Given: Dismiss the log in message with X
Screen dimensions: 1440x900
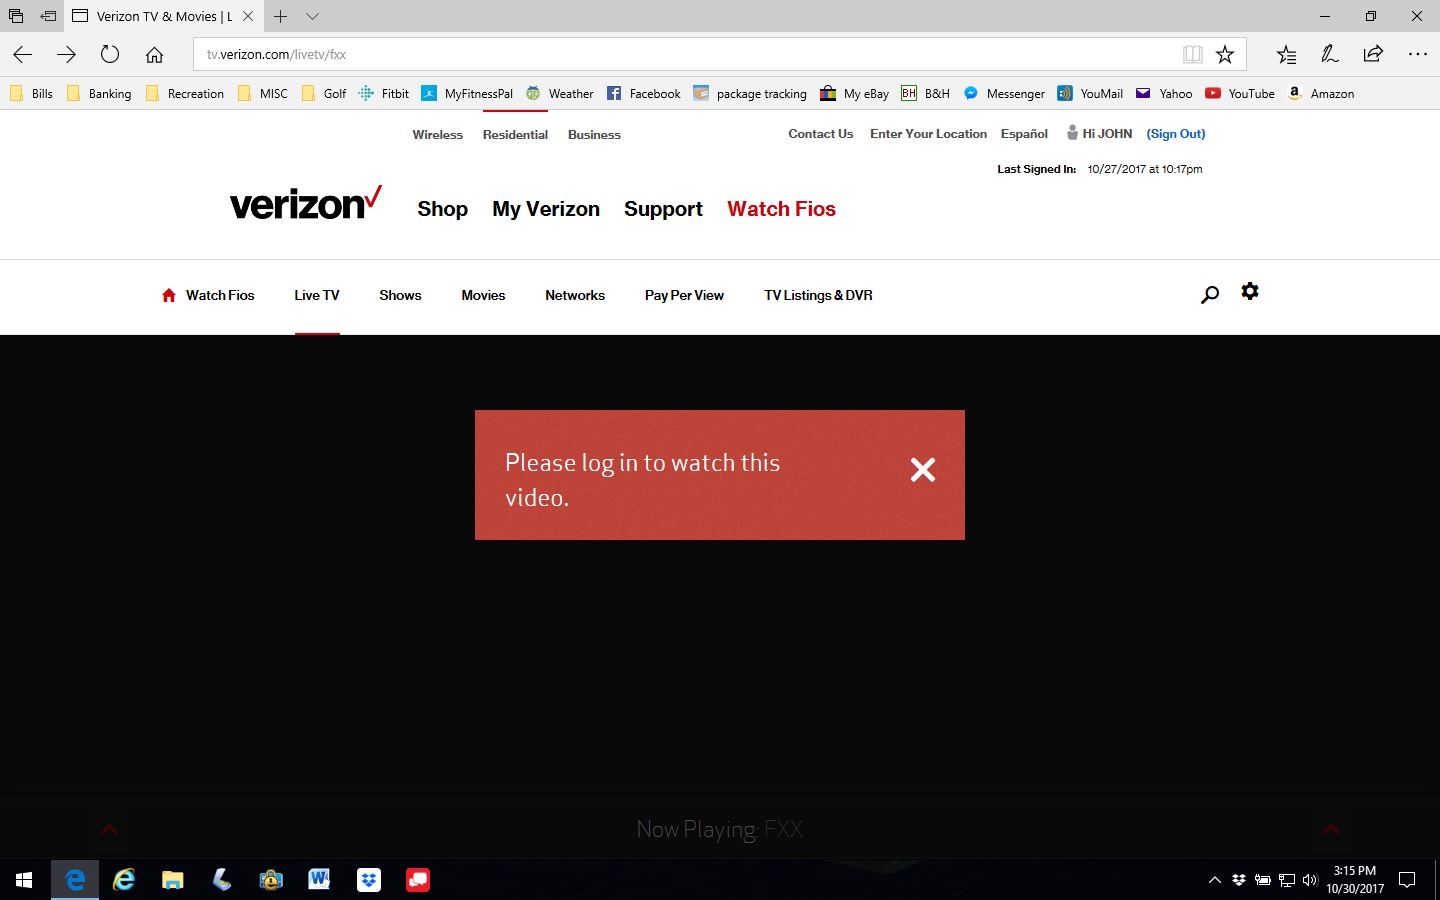Looking at the screenshot, I should click(923, 470).
